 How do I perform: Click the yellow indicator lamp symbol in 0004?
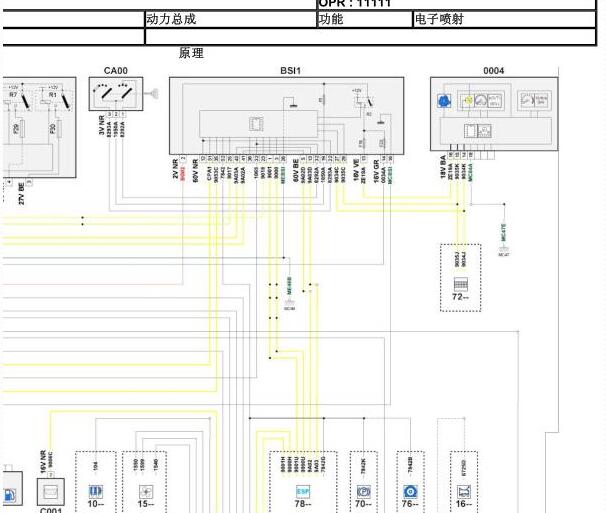click(x=468, y=101)
